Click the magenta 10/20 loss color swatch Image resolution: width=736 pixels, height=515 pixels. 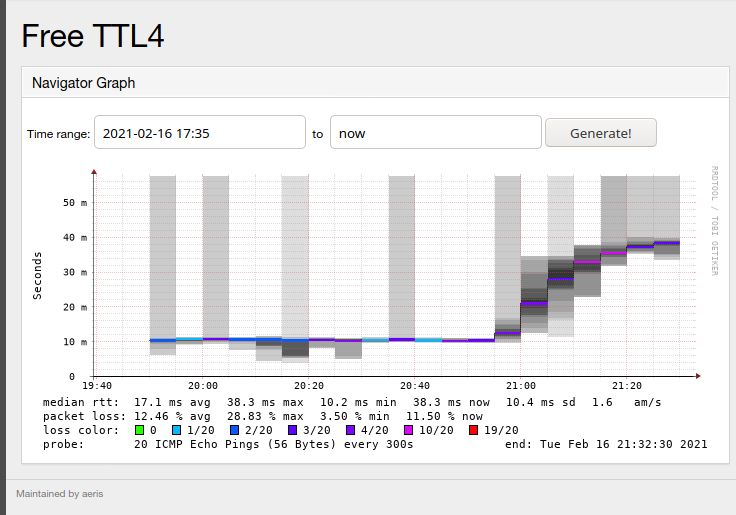[x=408, y=430]
